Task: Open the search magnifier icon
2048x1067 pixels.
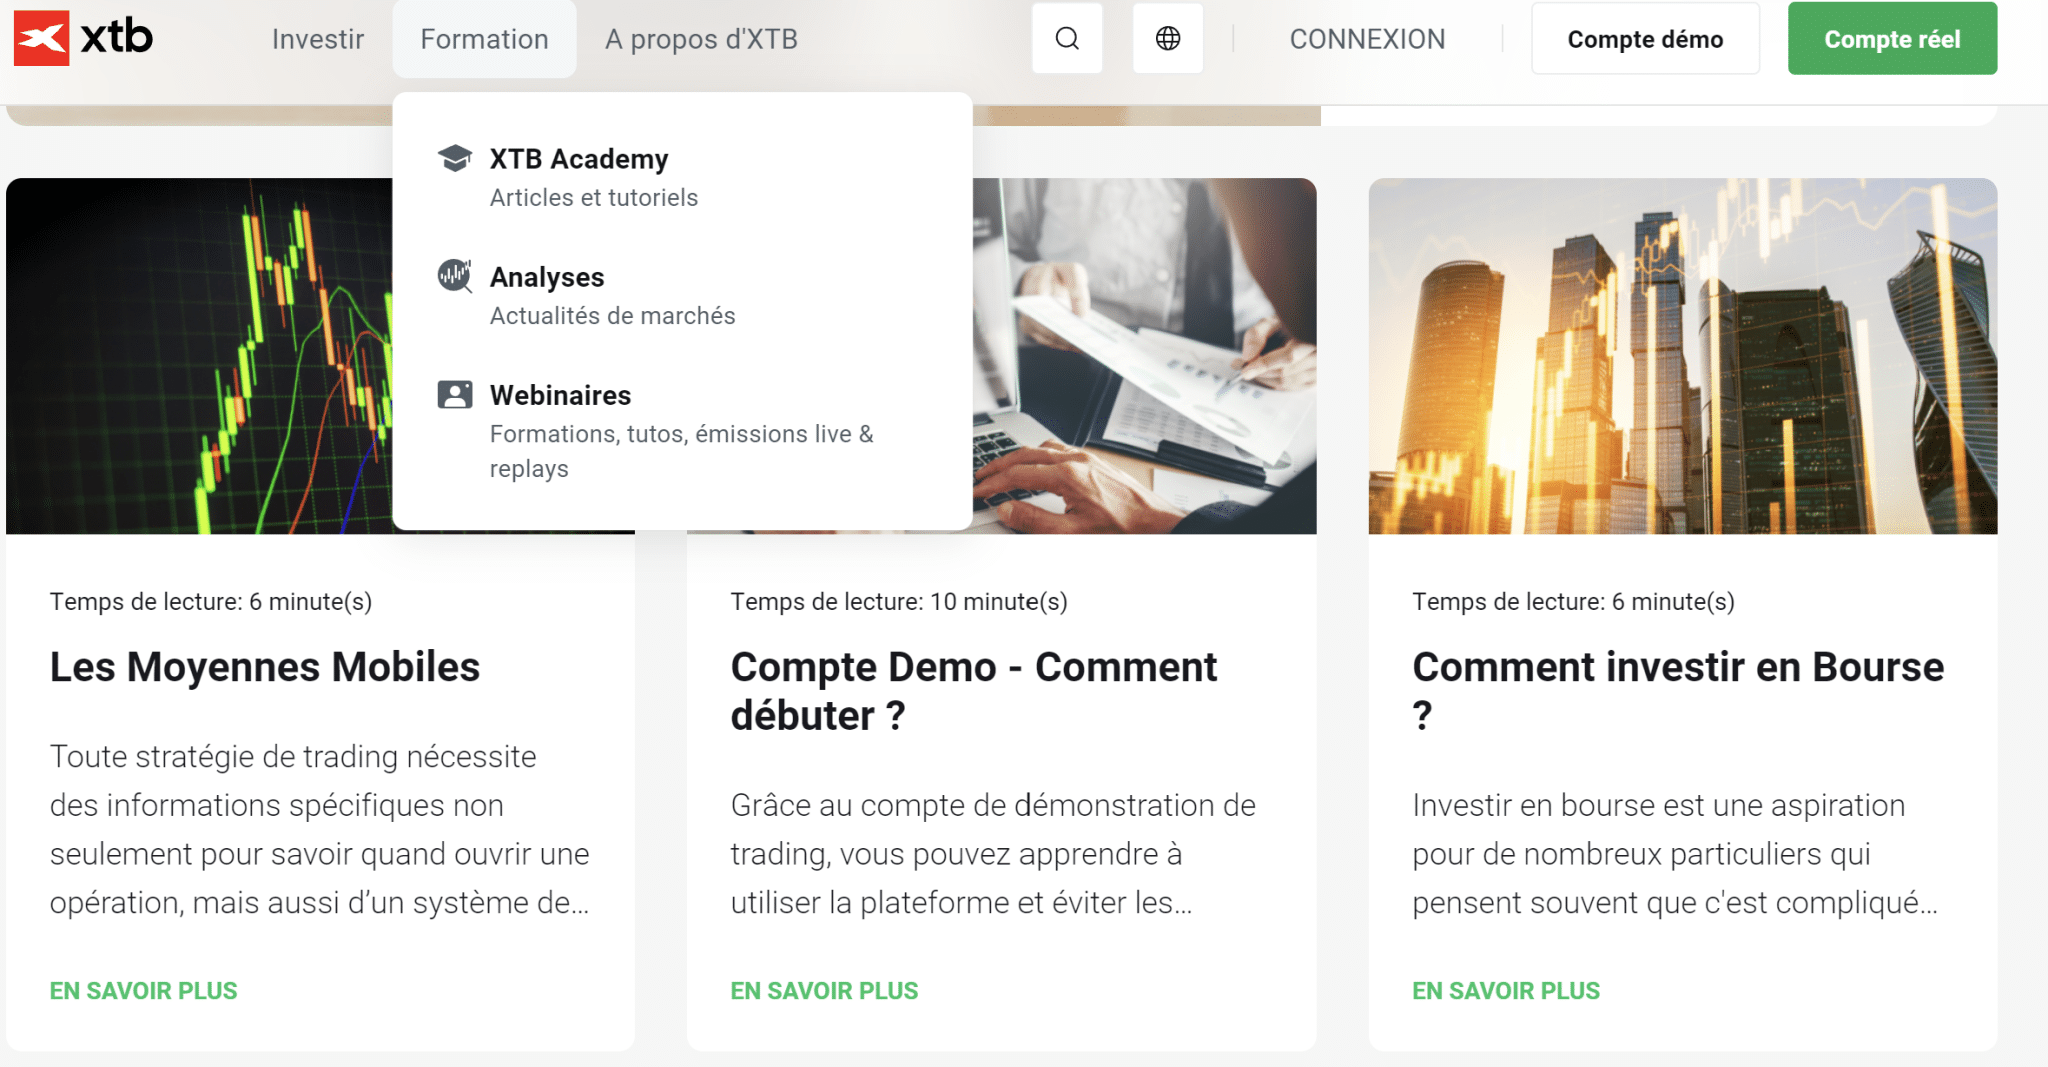Action: click(1066, 38)
